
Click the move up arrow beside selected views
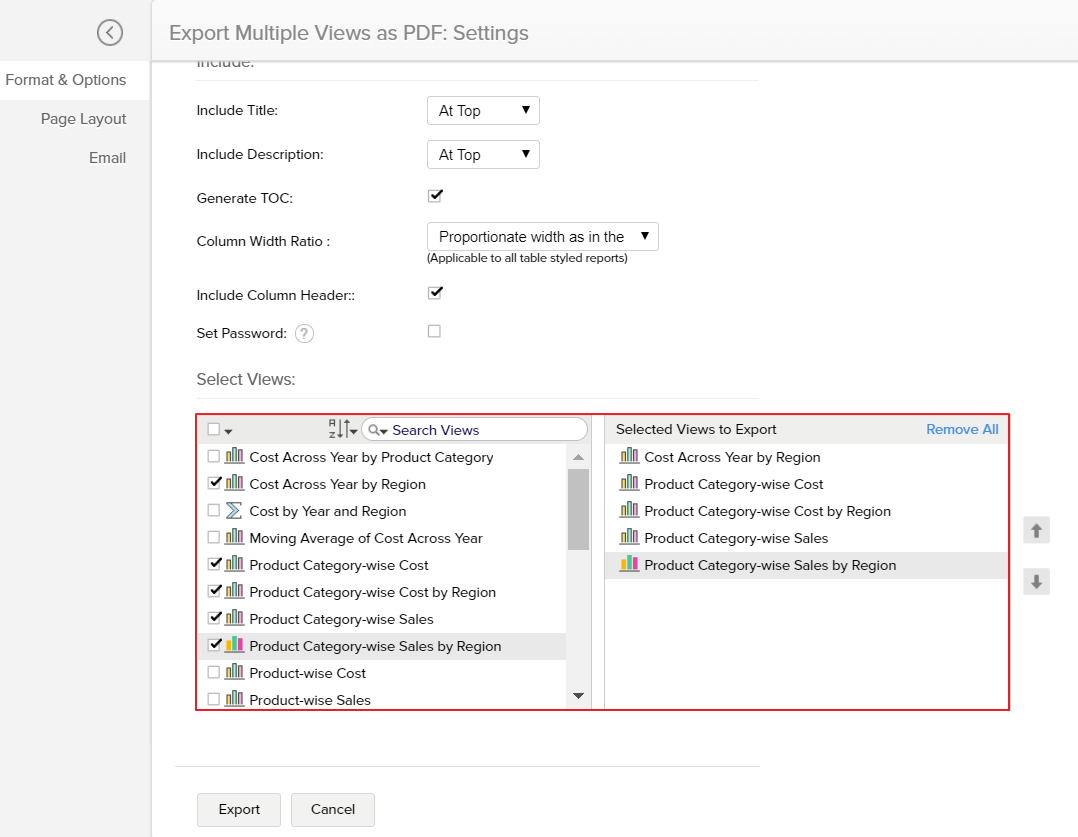pyautogui.click(x=1036, y=530)
